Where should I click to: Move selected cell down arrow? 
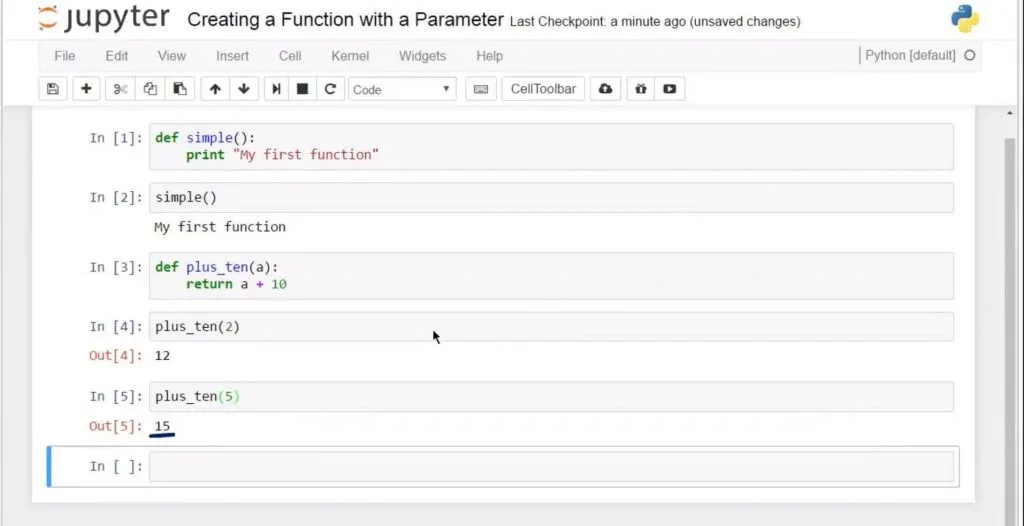243,89
